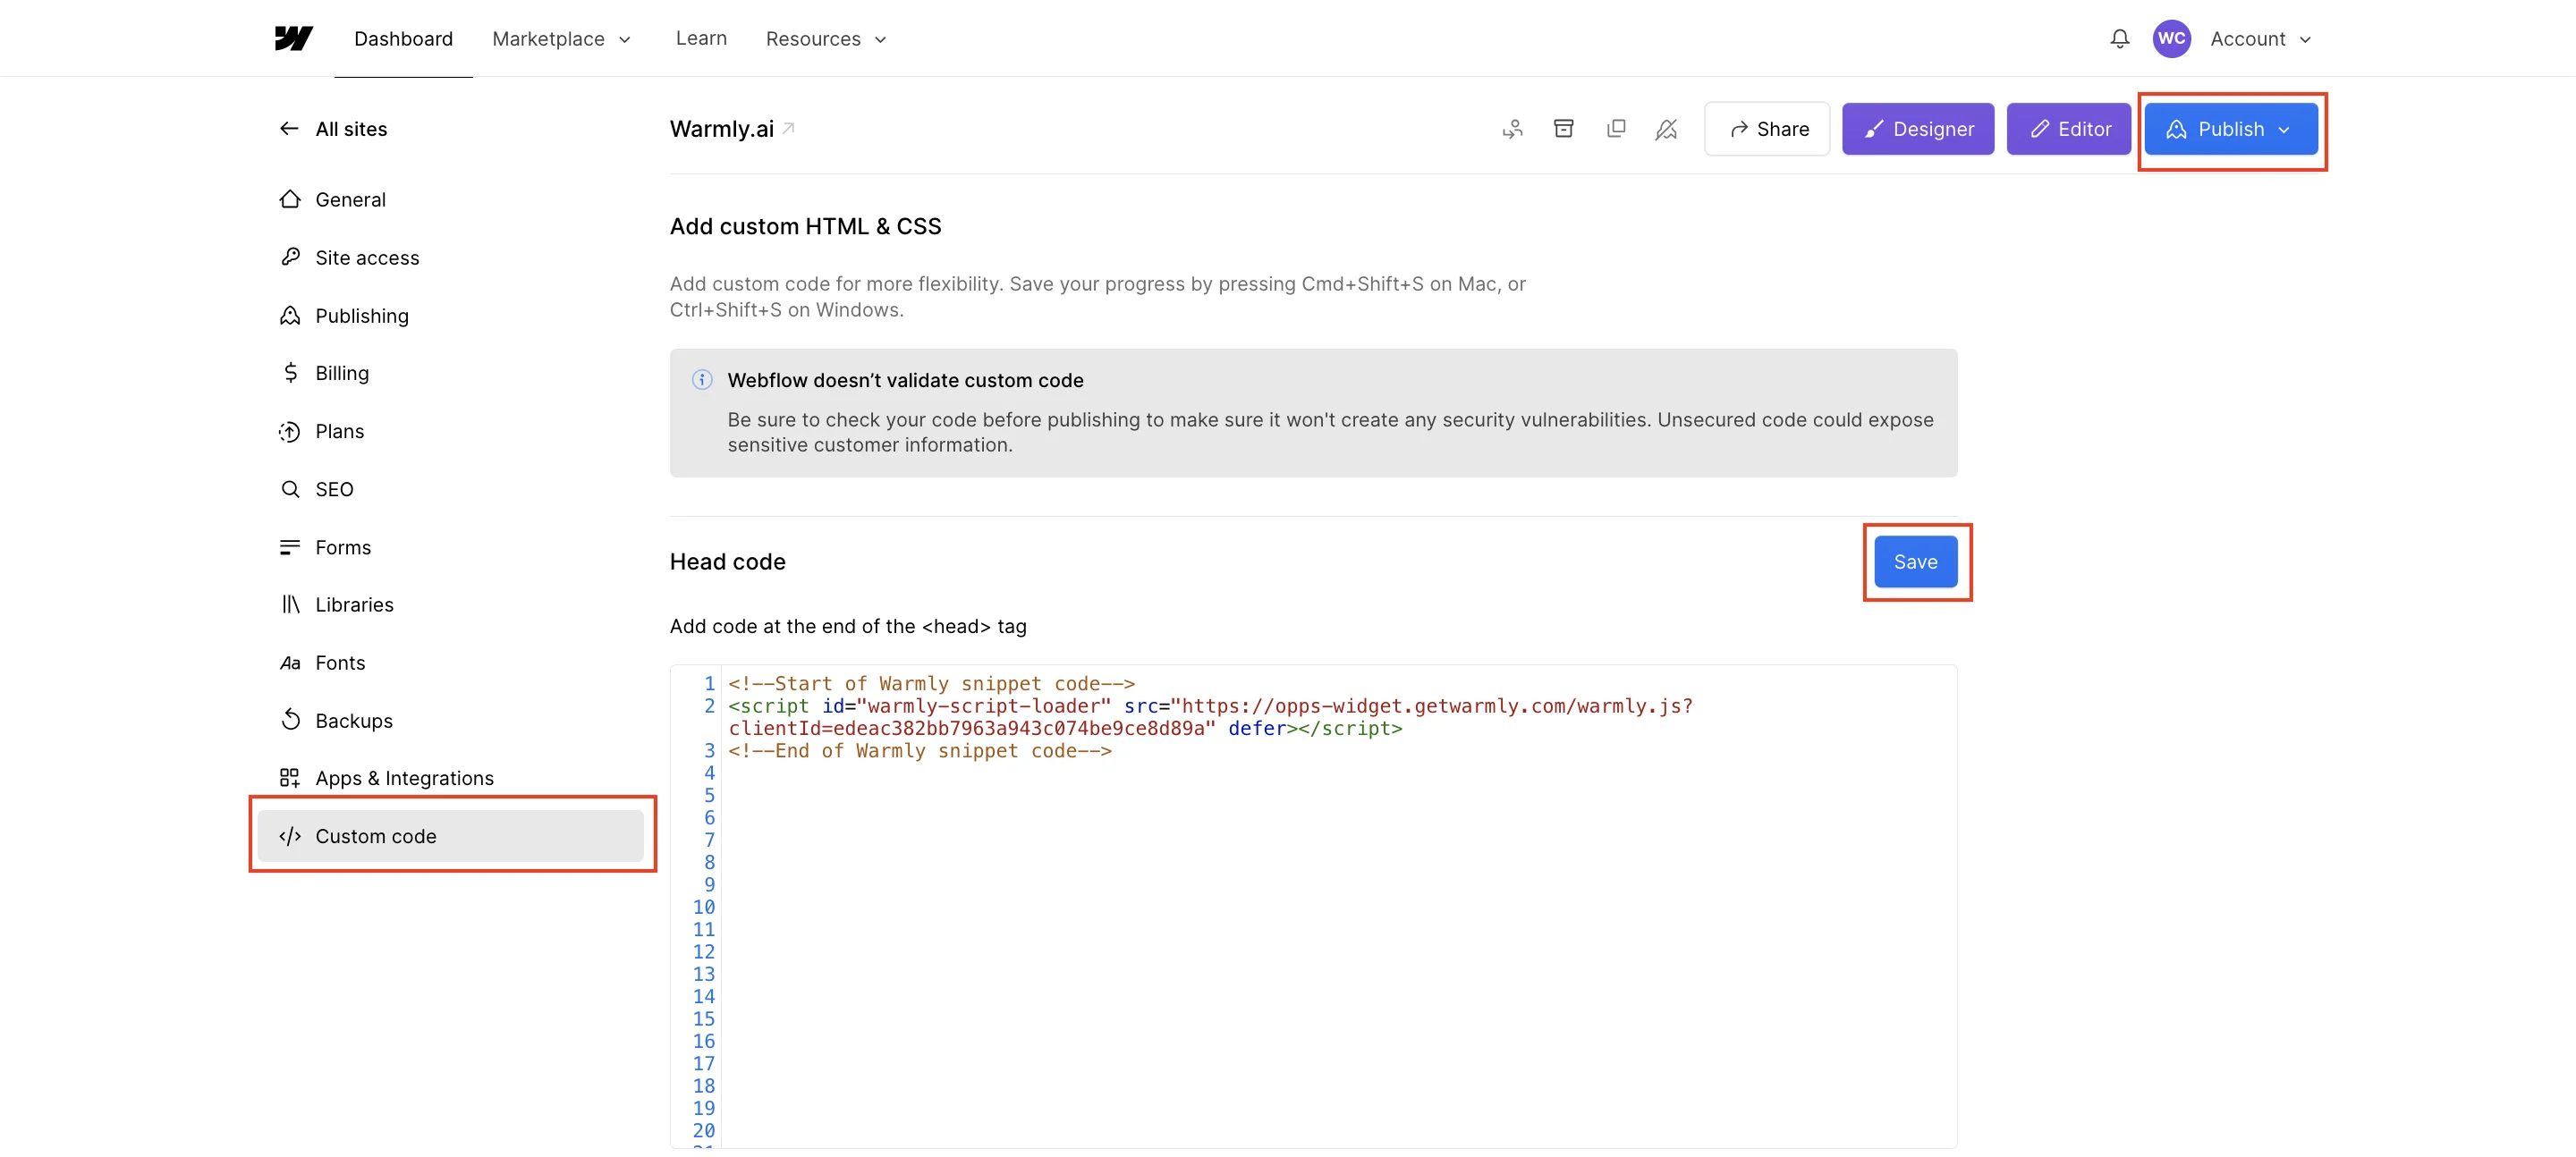Screen dimensions: 2576x1157
Task: Go to the Dashboard tab
Action: pyautogui.click(x=403, y=38)
